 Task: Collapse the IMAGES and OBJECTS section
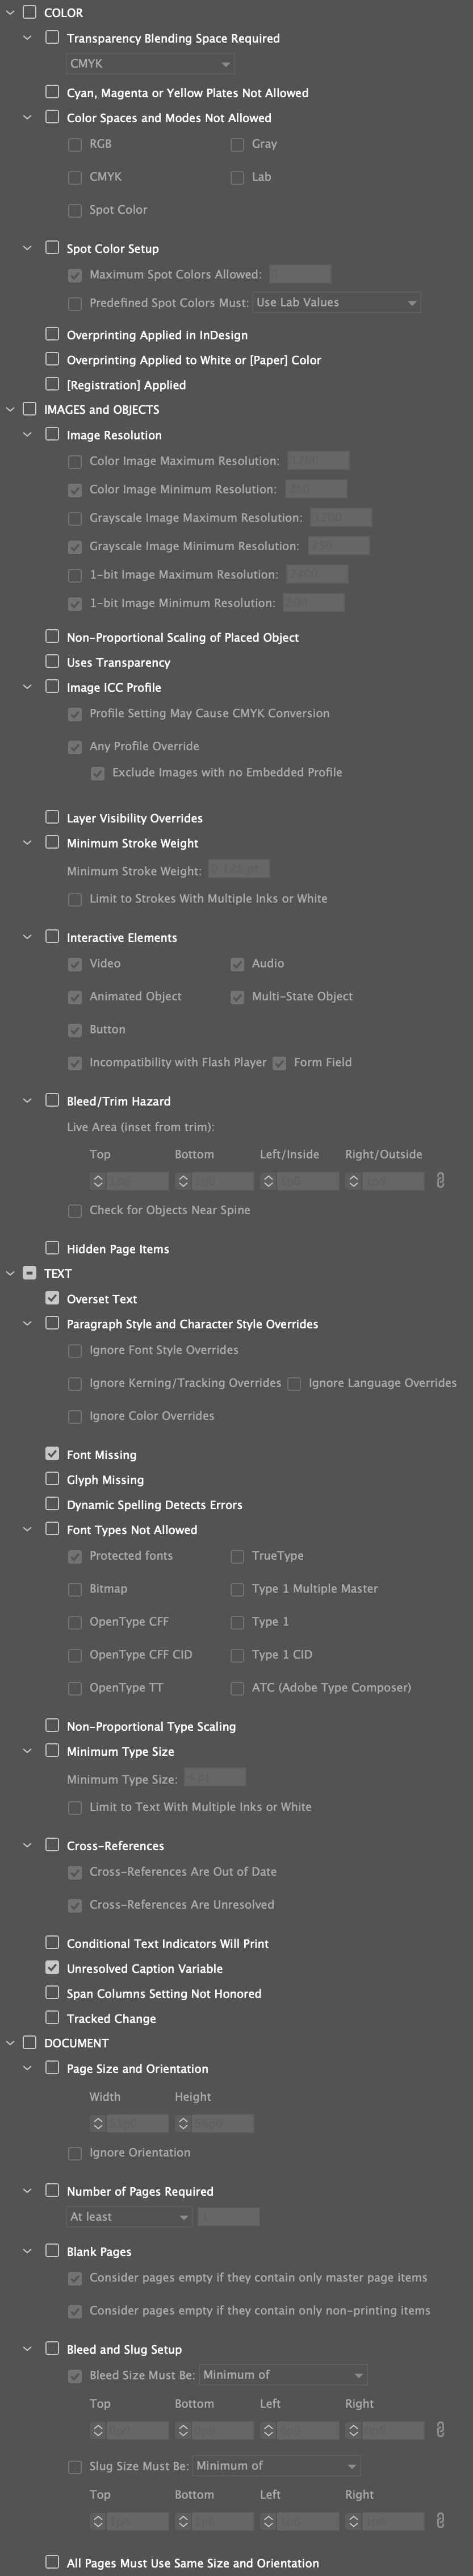point(11,409)
